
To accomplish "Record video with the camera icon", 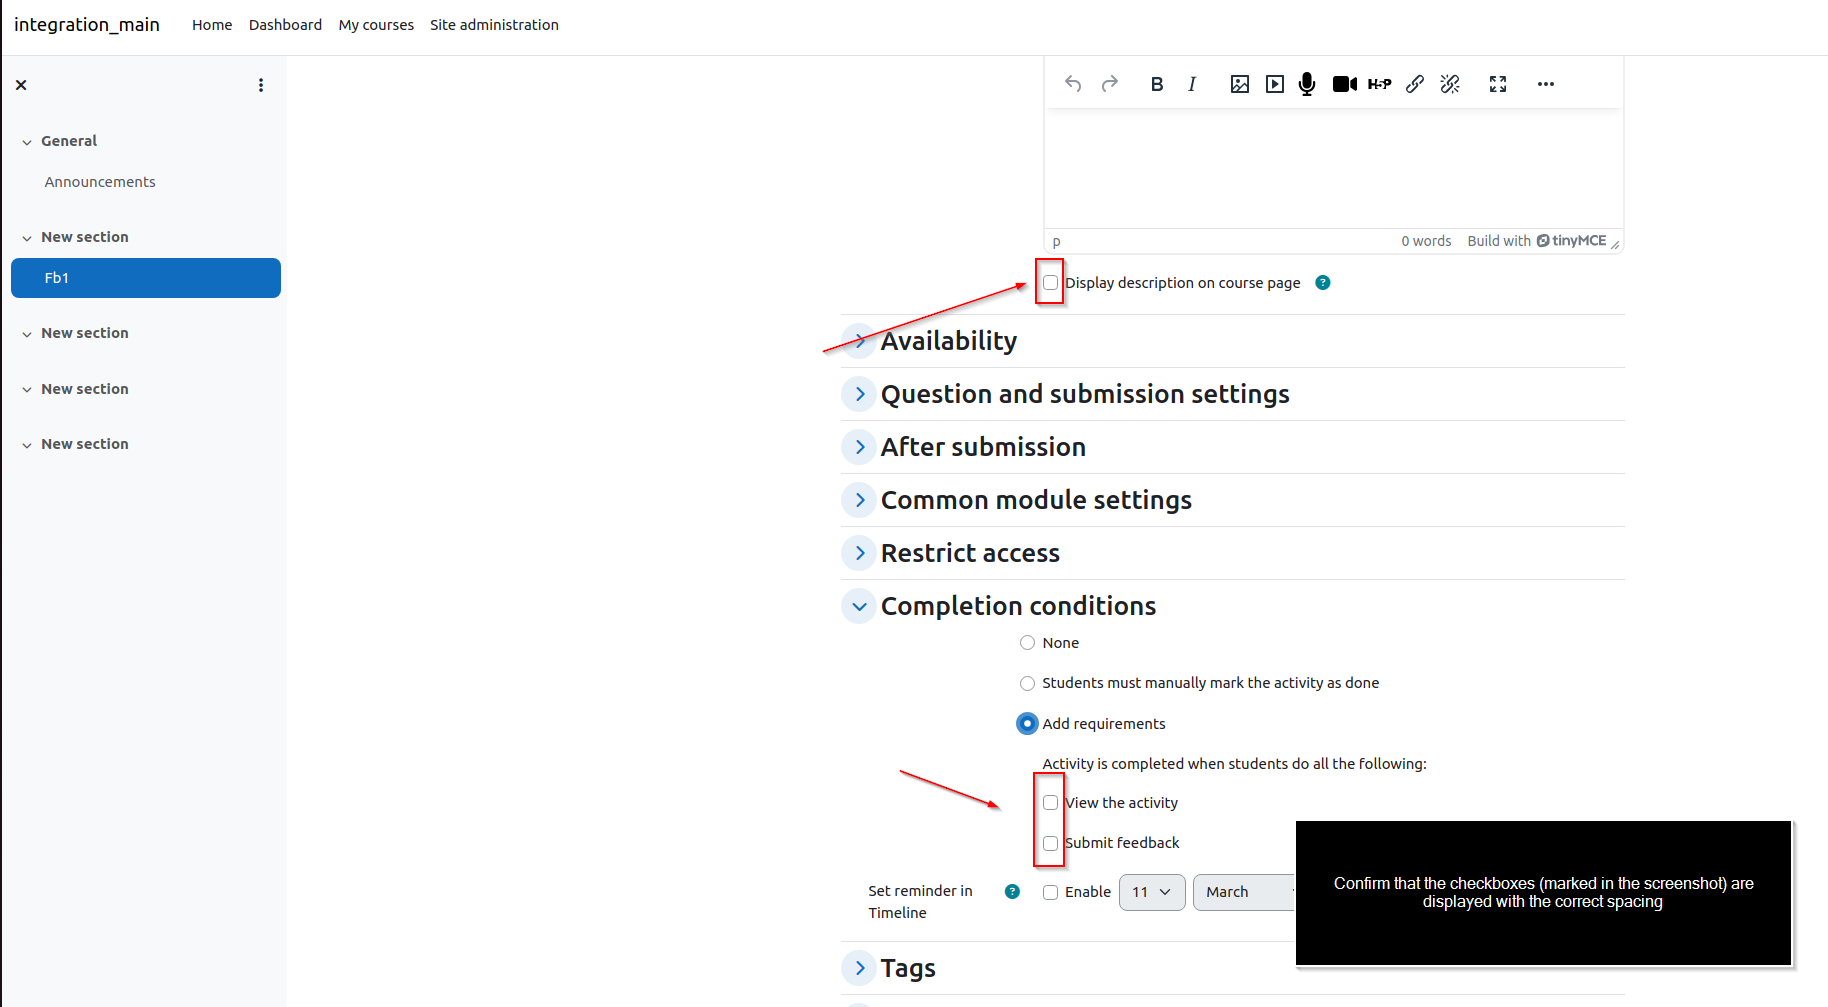I will coord(1345,84).
